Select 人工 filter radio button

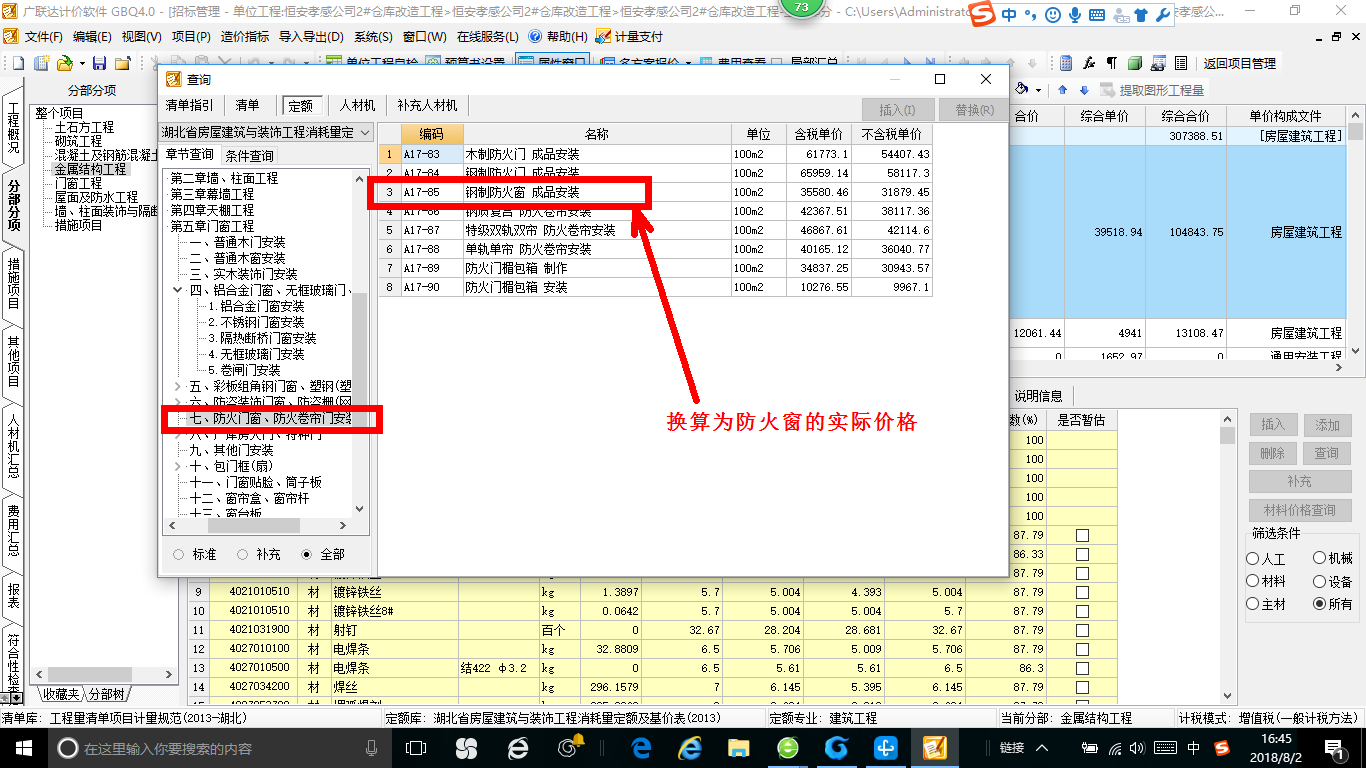tap(1253, 559)
